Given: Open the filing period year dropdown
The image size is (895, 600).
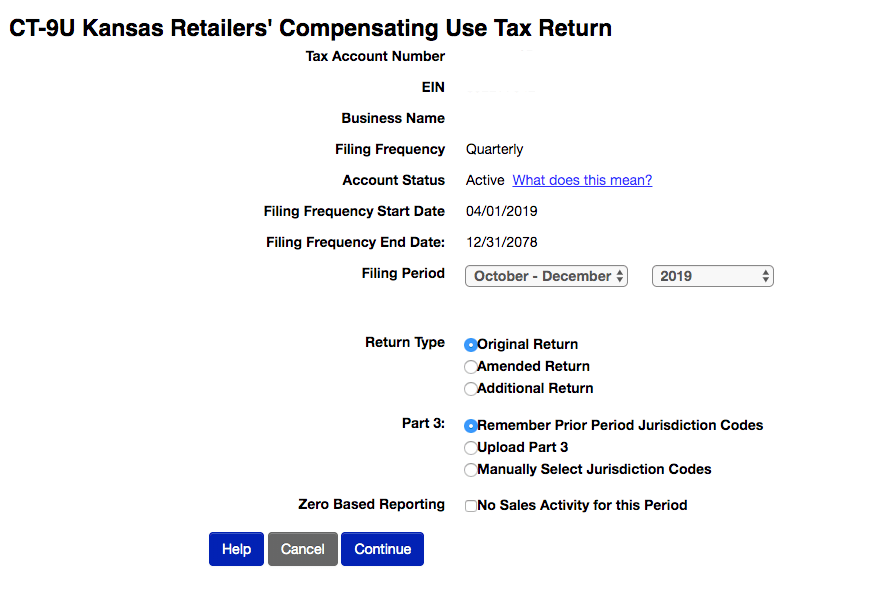Looking at the screenshot, I should tap(711, 275).
